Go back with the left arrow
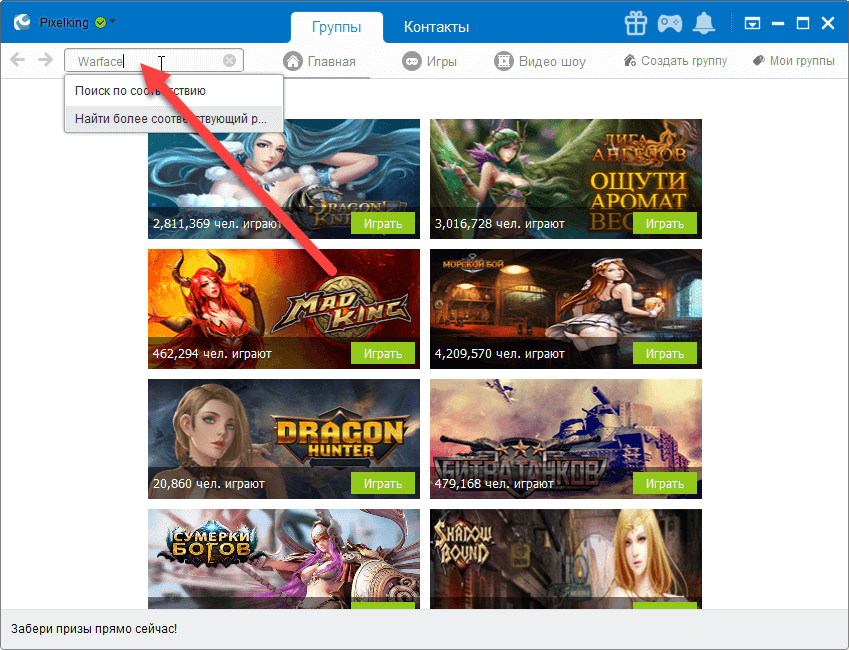849x650 pixels. pos(18,60)
